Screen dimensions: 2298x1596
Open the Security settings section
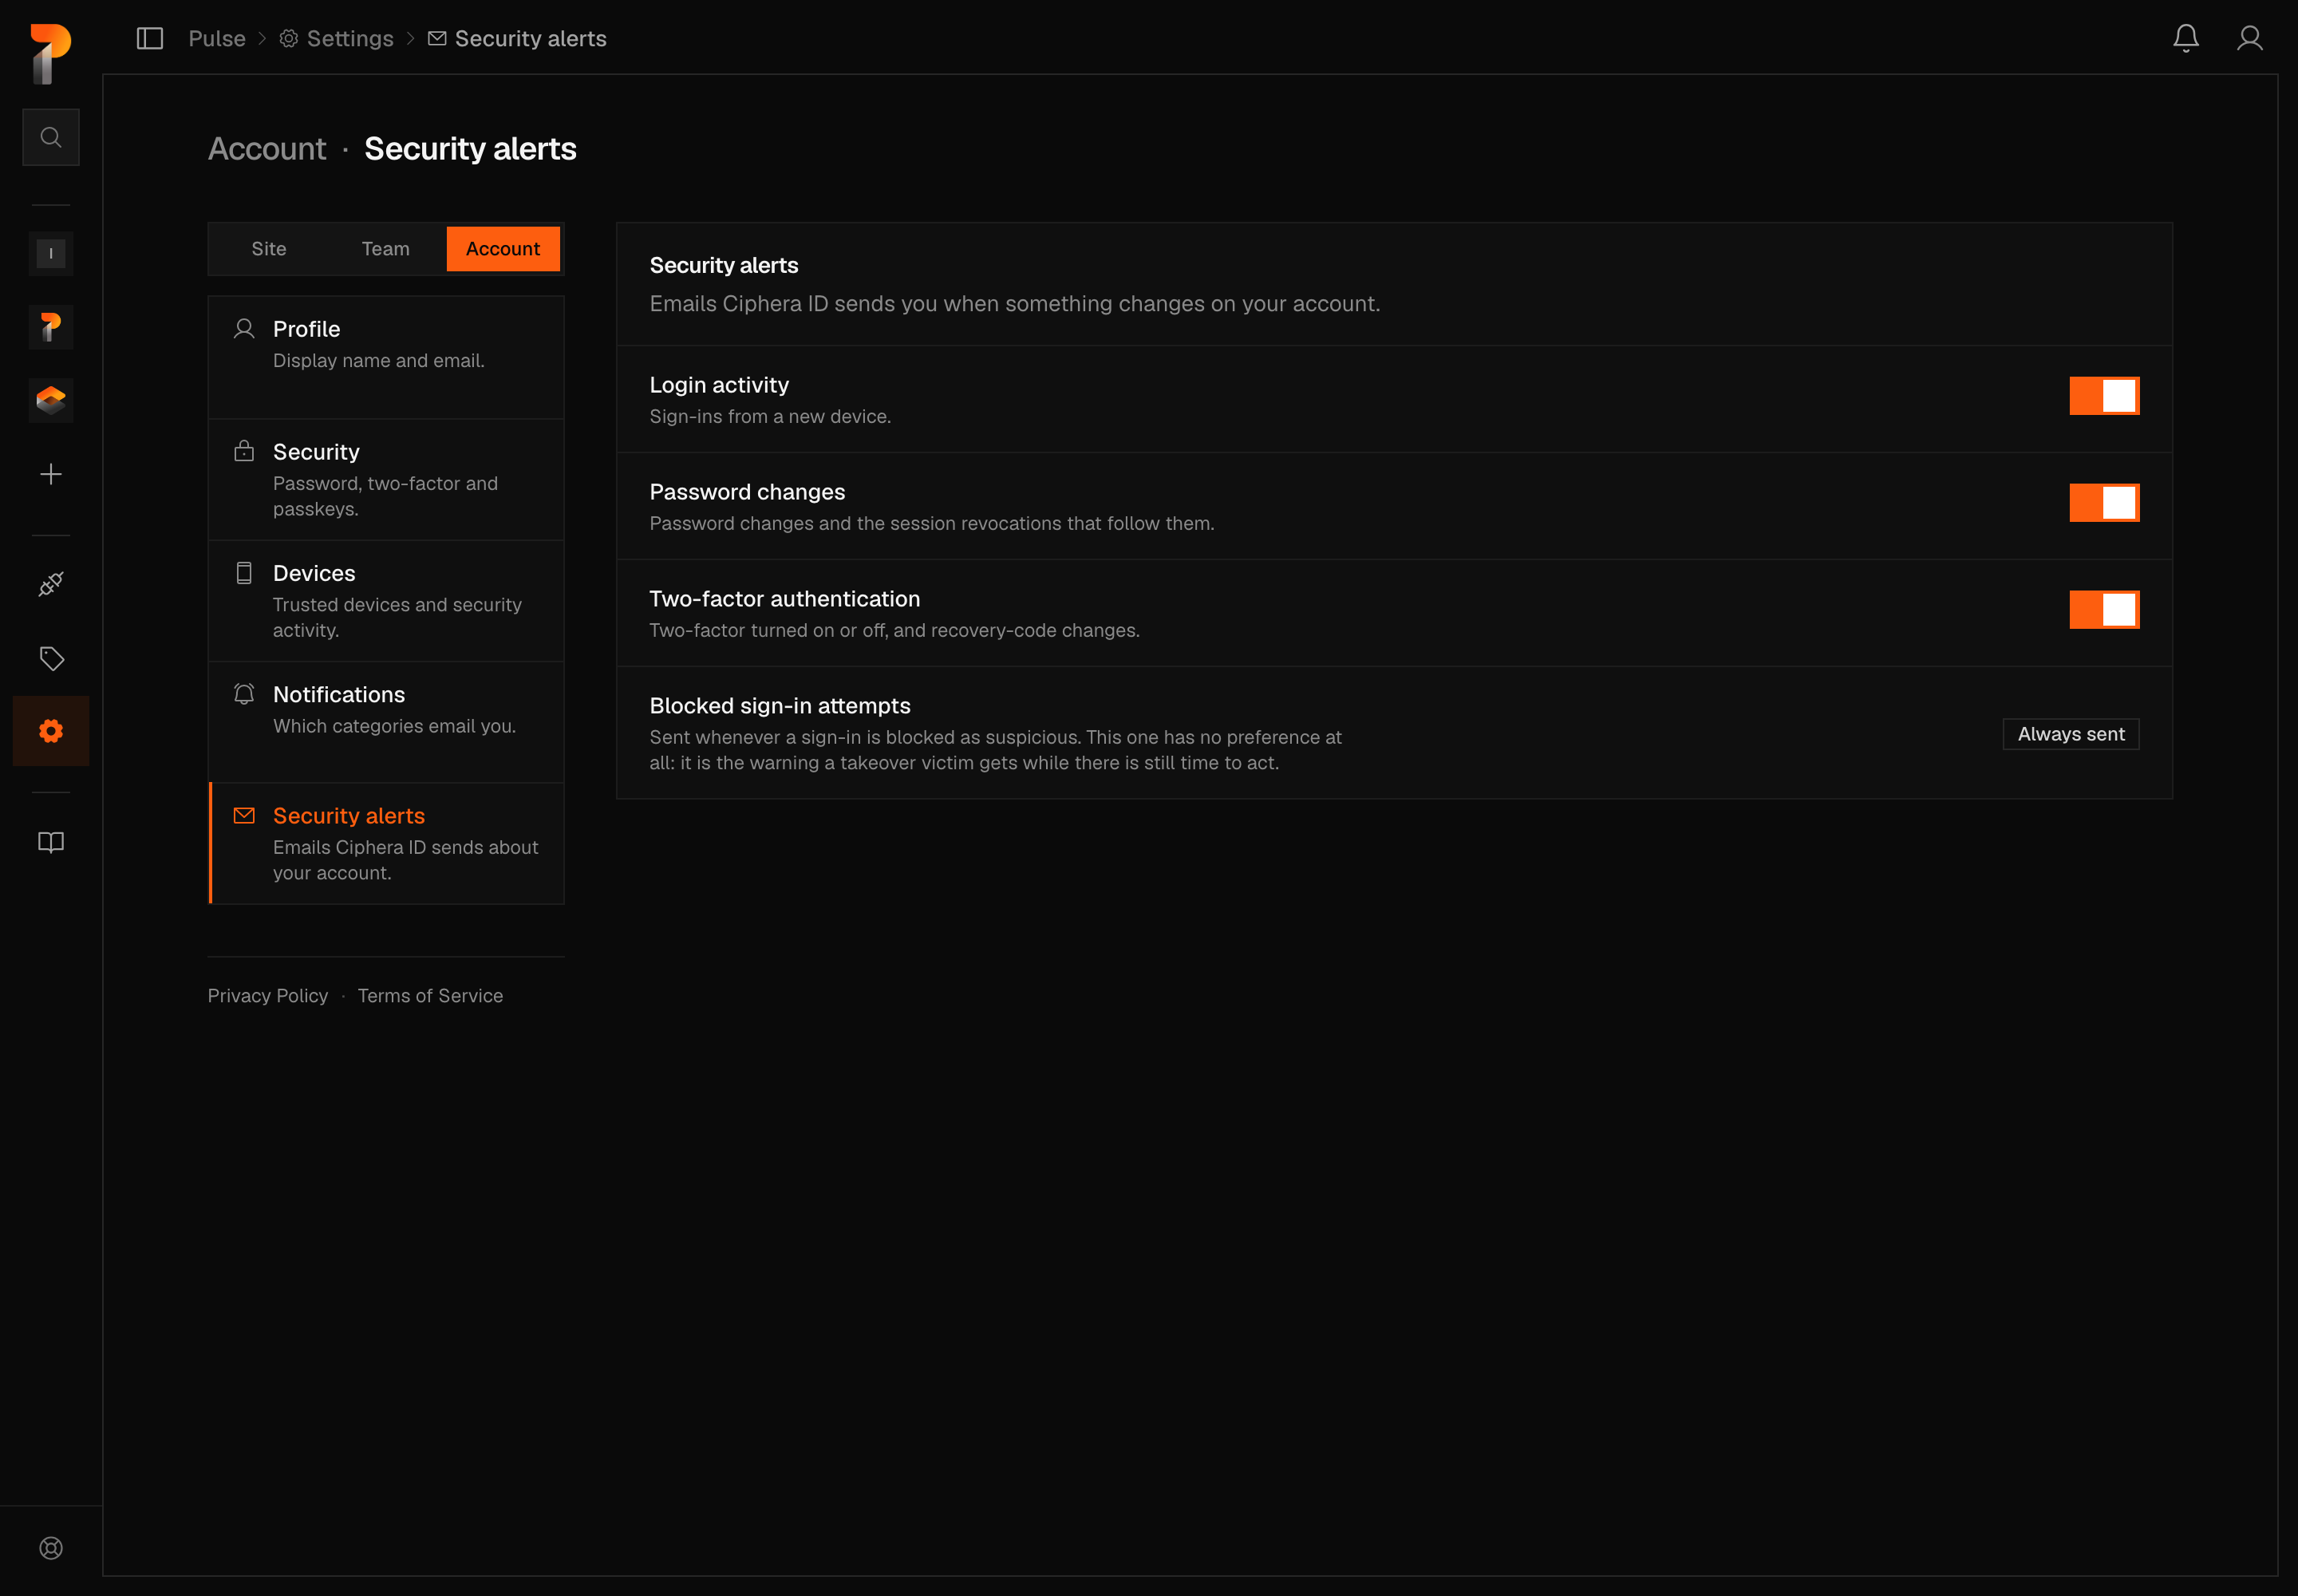[x=386, y=480]
